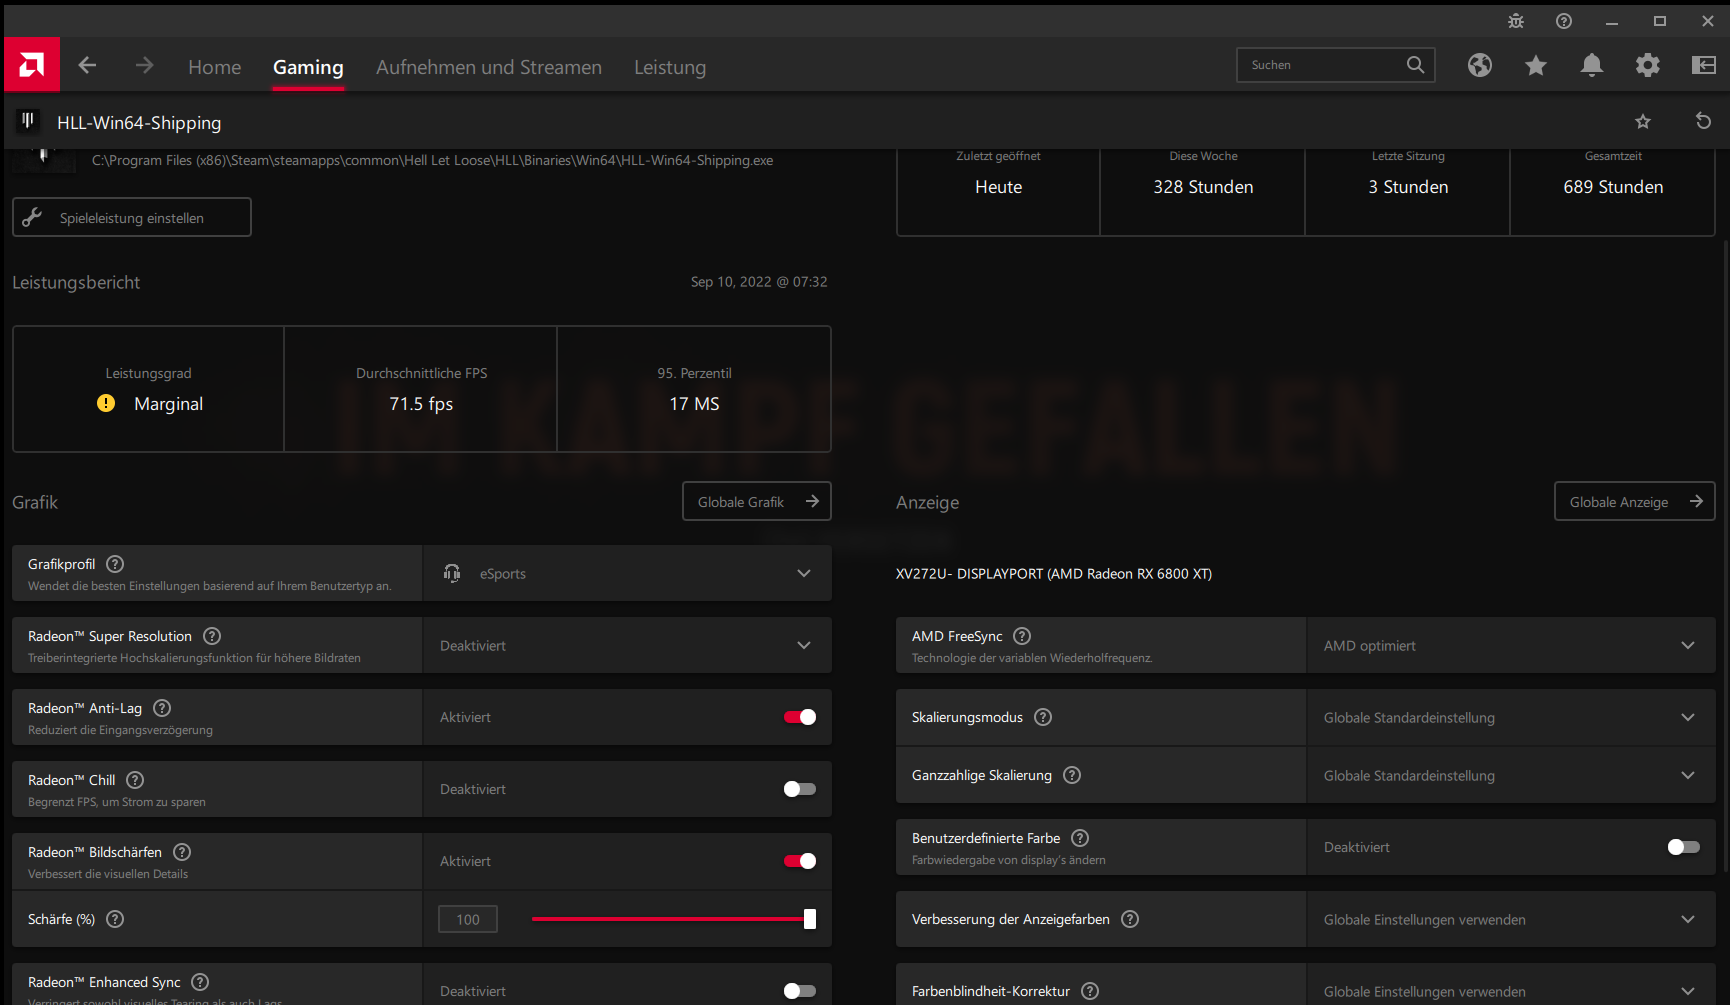Click the search magnifier icon
This screenshot has height=1005, width=1730.
(x=1415, y=65)
